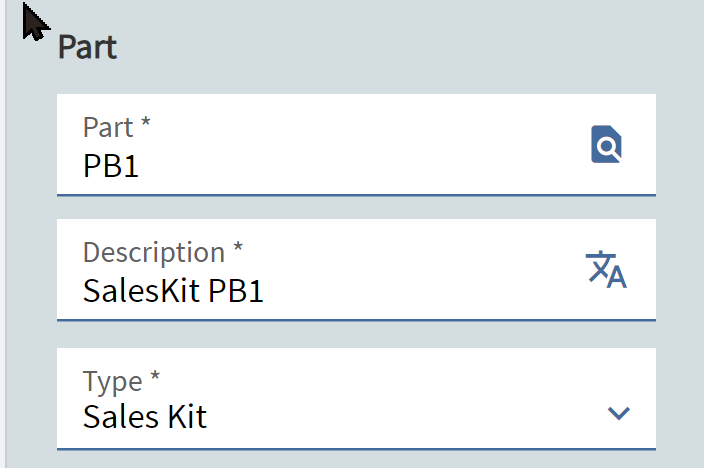Click the "Description *" field label

point(163,252)
